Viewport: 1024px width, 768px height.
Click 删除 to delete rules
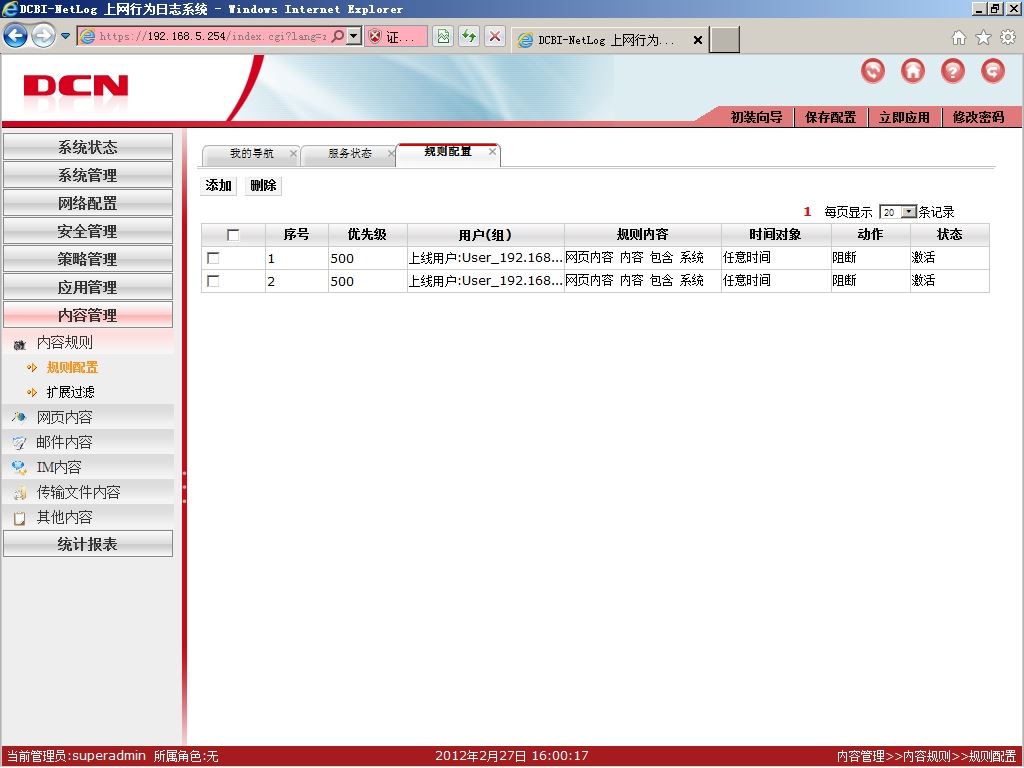[x=263, y=185]
